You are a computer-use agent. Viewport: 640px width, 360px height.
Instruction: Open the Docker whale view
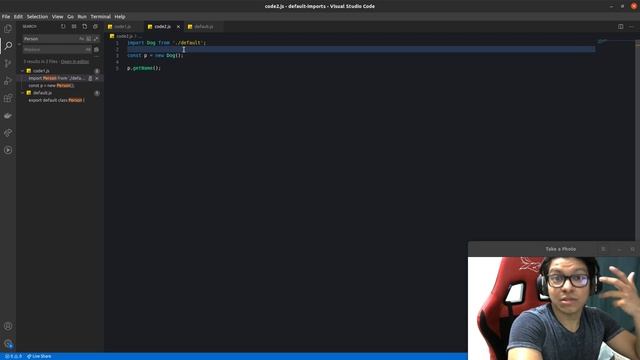pos(8,116)
